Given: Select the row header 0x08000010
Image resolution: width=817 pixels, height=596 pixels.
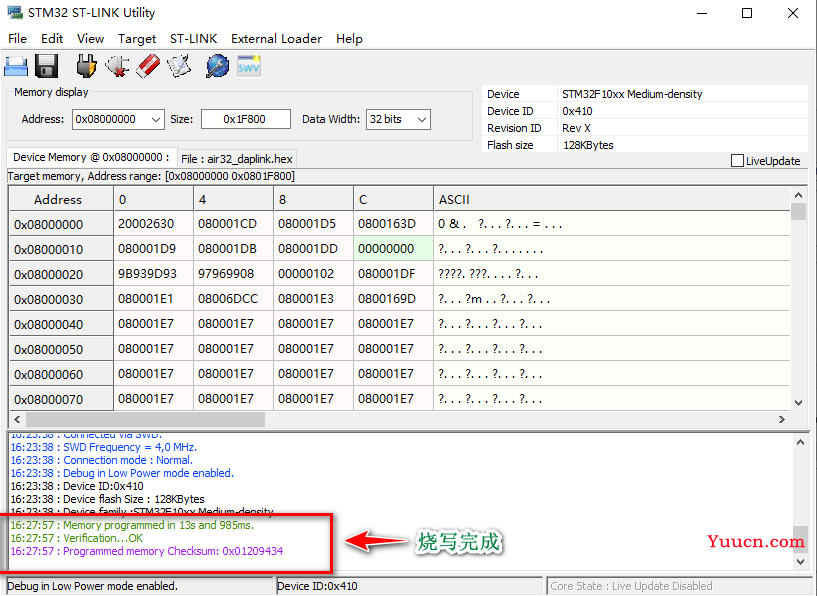Looking at the screenshot, I should (x=61, y=249).
